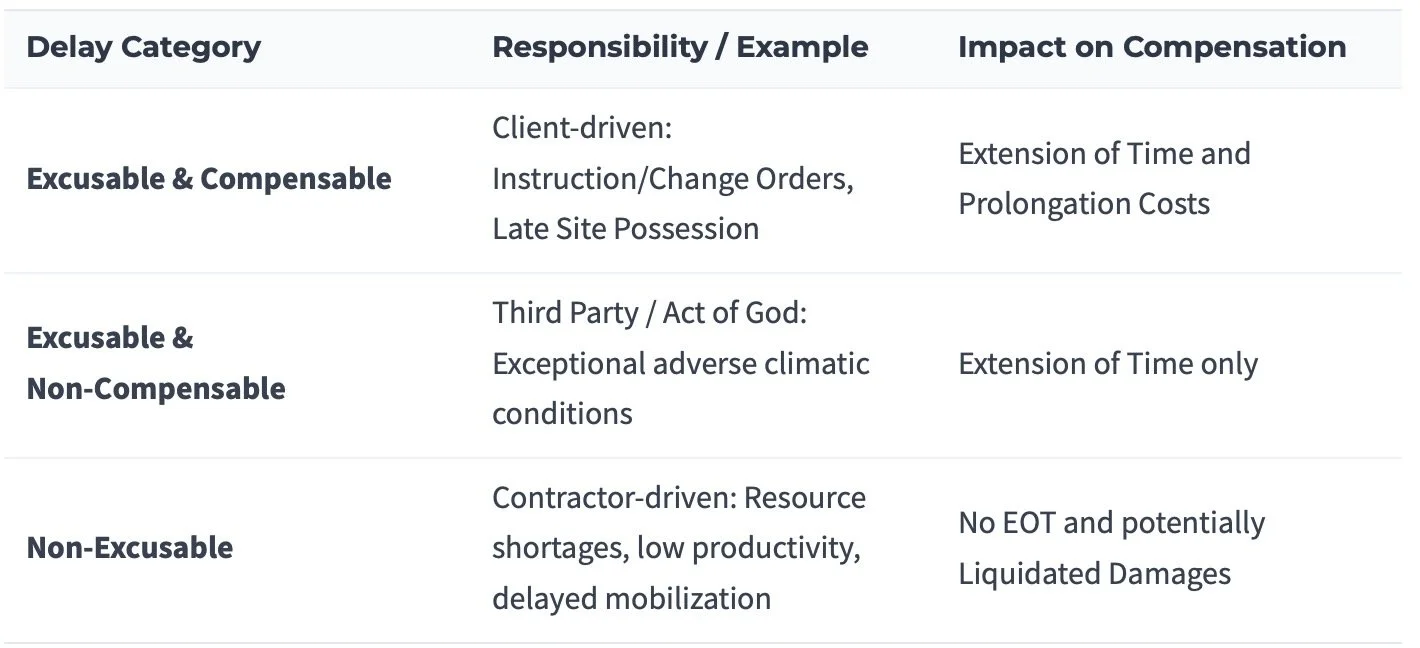
Task: Select the Excusable & Compensable cell
Action: tap(209, 179)
